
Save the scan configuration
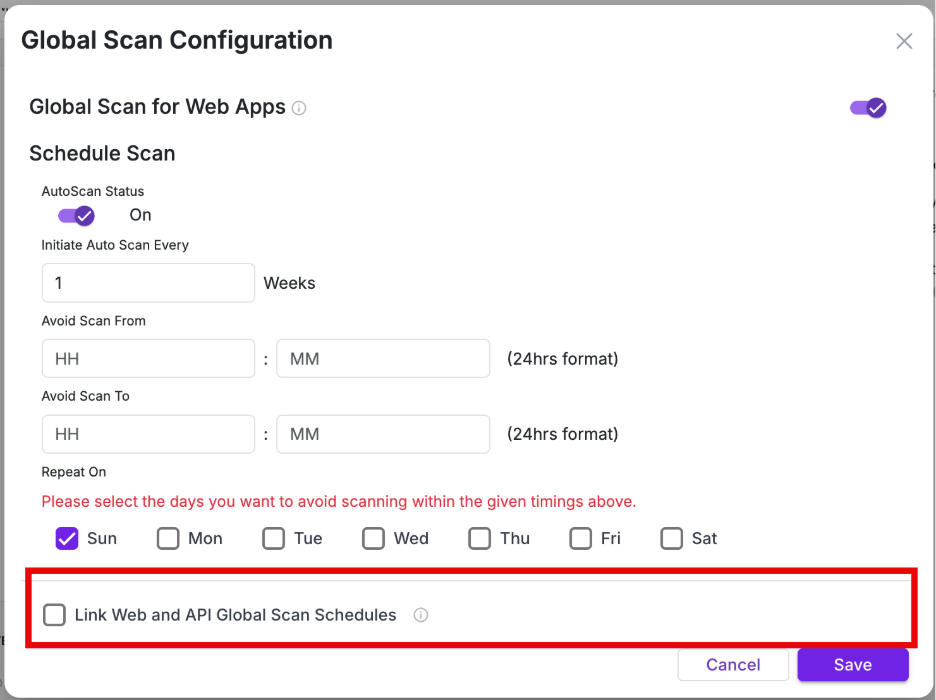[x=852, y=665]
